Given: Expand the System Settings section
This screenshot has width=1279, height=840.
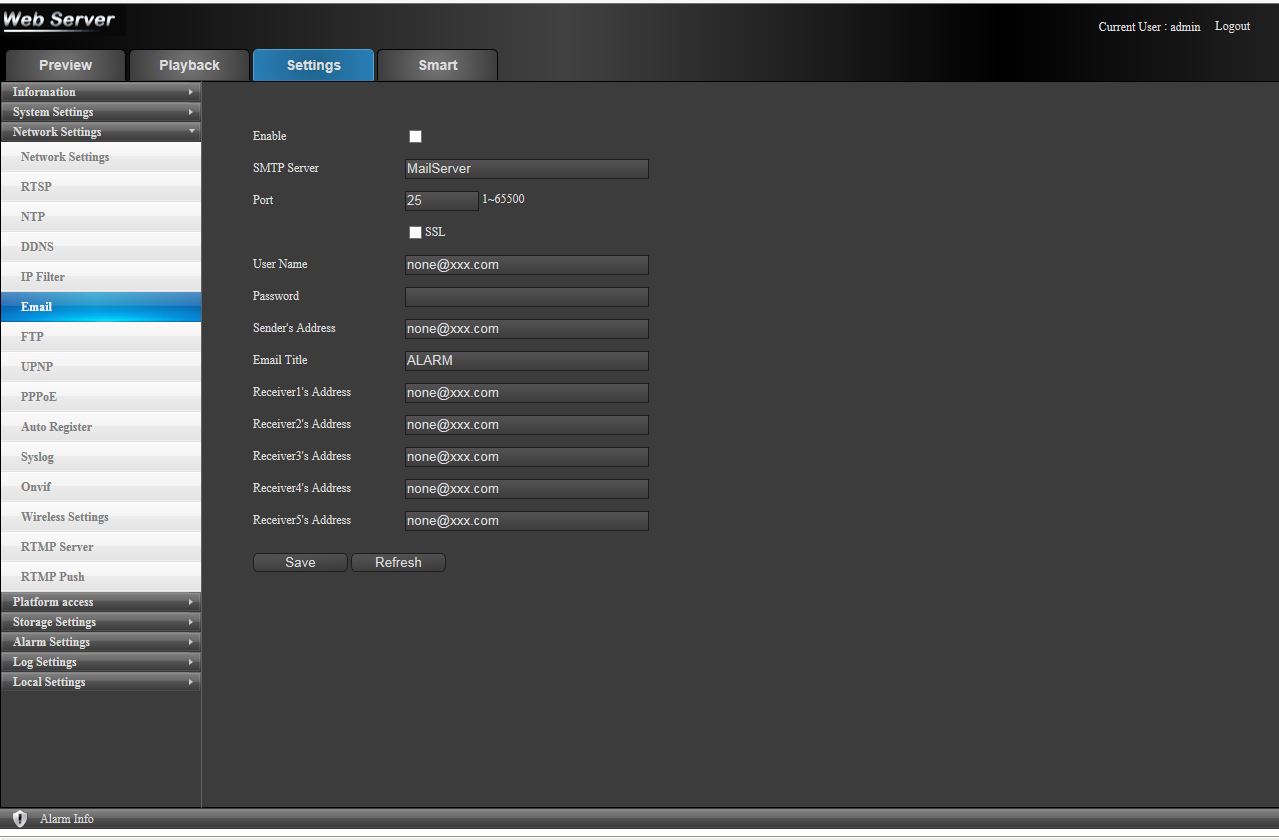Looking at the screenshot, I should pyautogui.click(x=100, y=112).
